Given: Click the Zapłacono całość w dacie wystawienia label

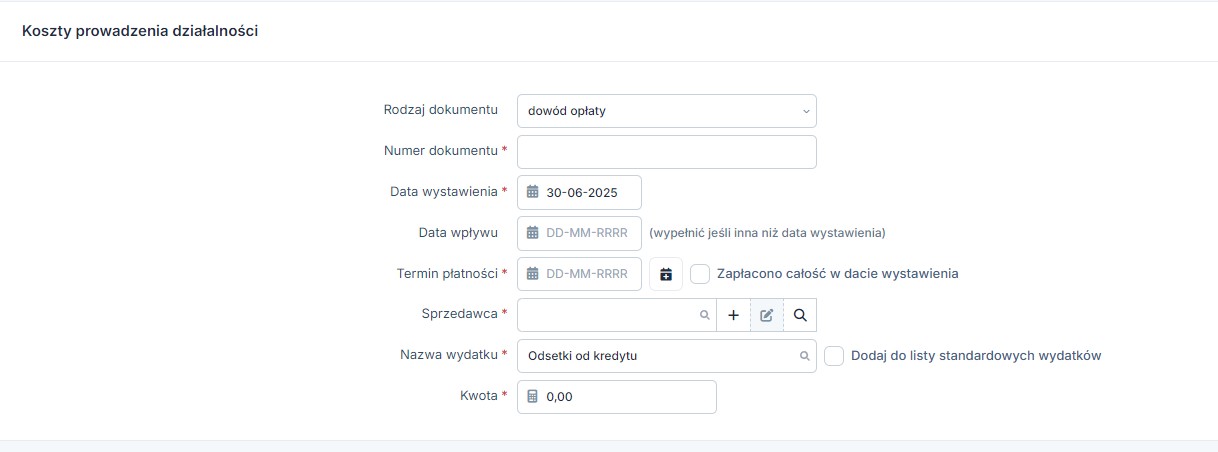Looking at the screenshot, I should click(838, 274).
